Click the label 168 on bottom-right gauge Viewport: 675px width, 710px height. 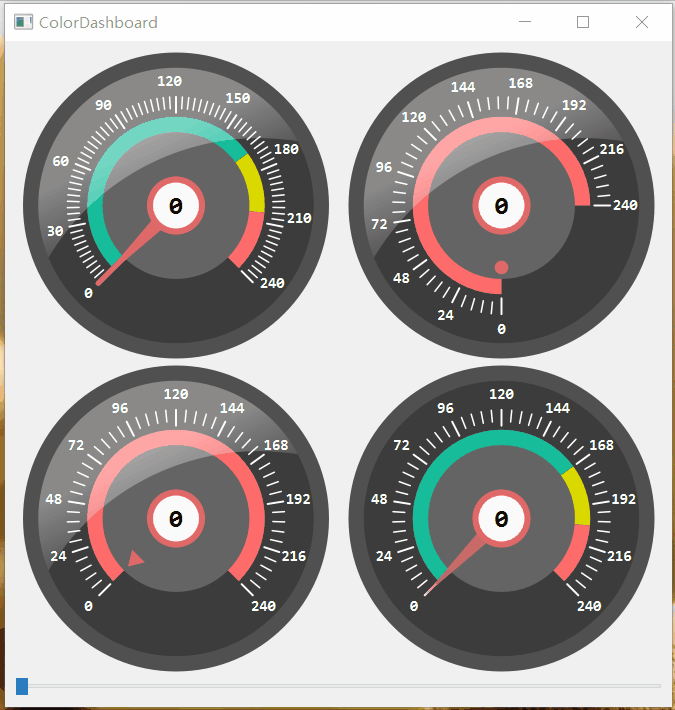pos(602,446)
